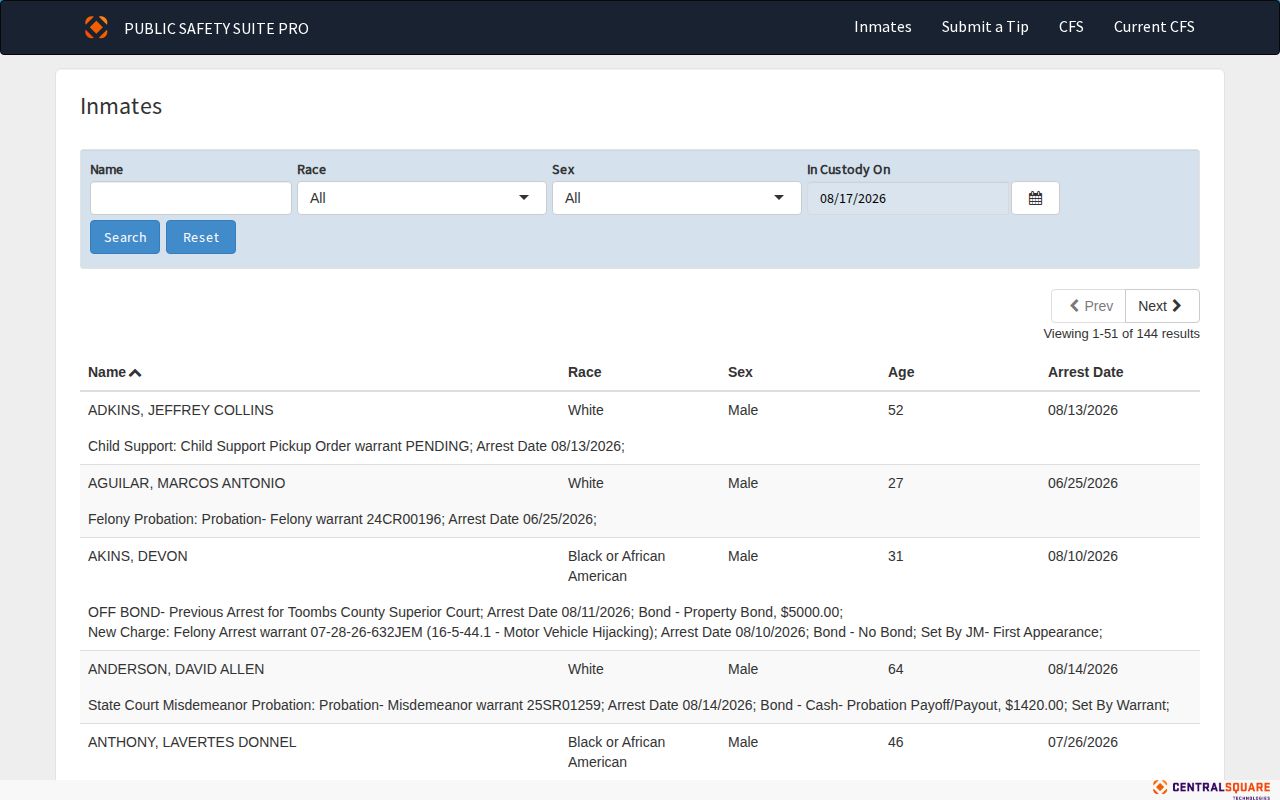This screenshot has width=1280, height=800.
Task: Open Submit a Tip page
Action: click(985, 27)
